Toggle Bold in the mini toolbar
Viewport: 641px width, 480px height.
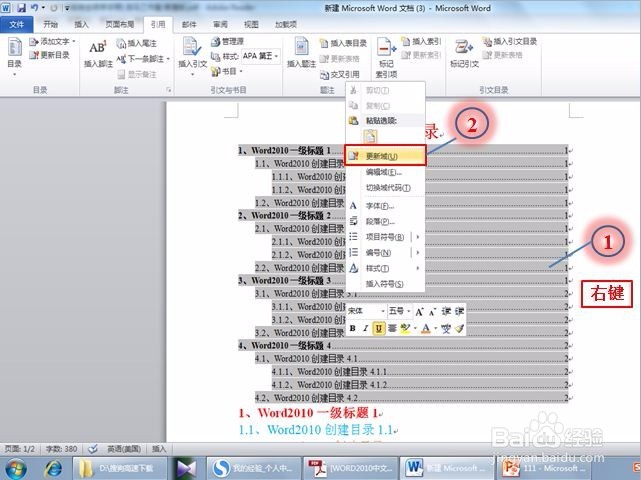[352, 328]
